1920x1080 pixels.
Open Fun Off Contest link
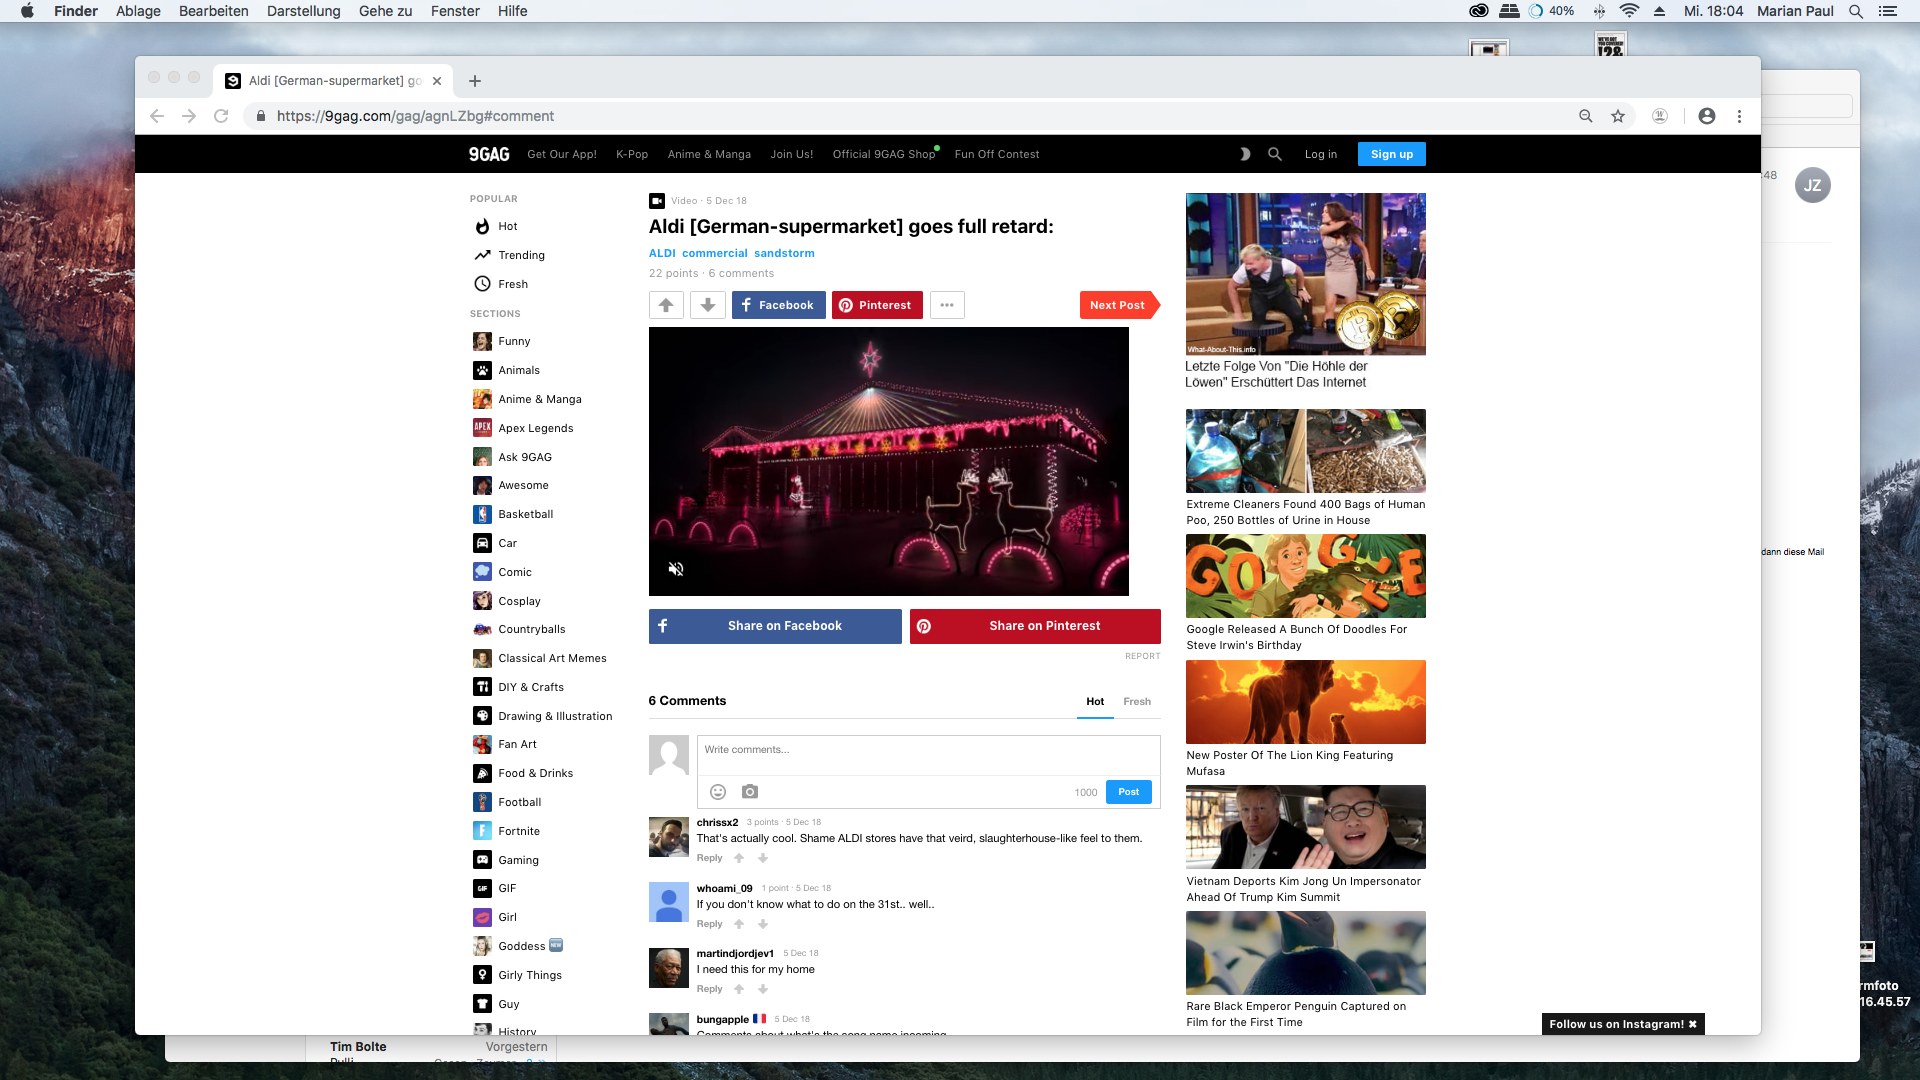click(997, 154)
